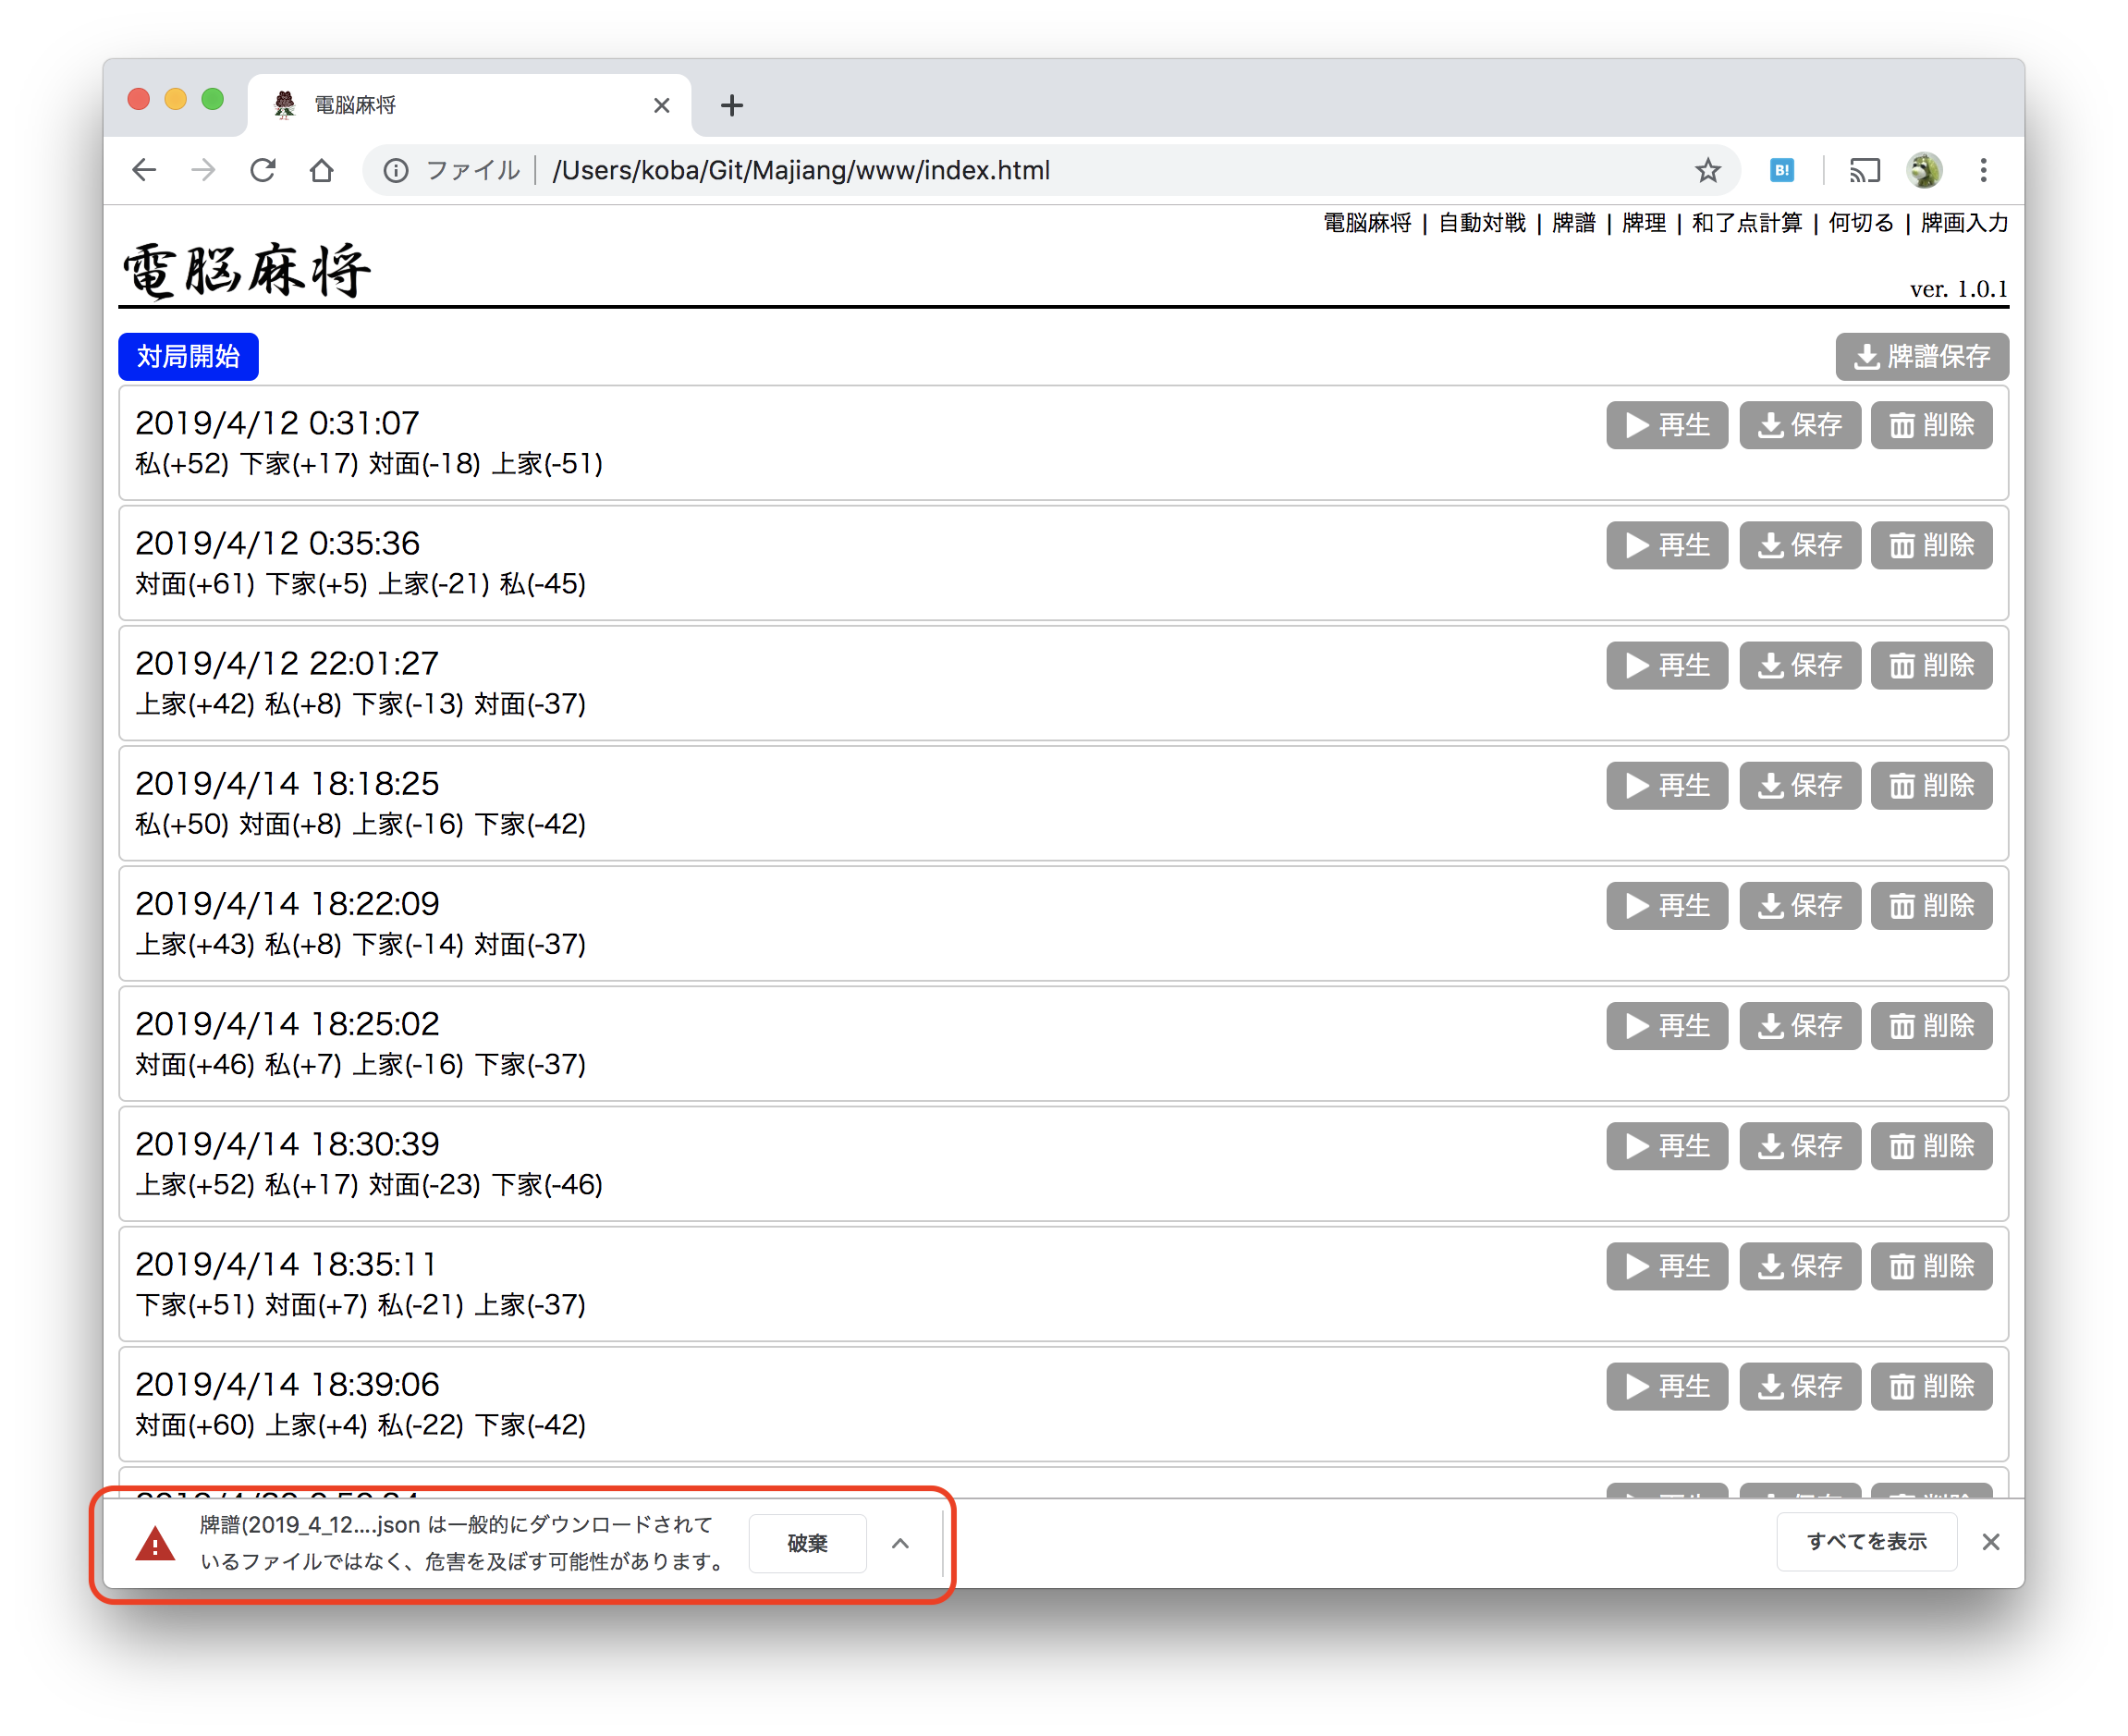Image resolution: width=2128 pixels, height=1736 pixels.
Task: Delete the 2019/4/12 22:01:27 record
Action: pos(1930,665)
